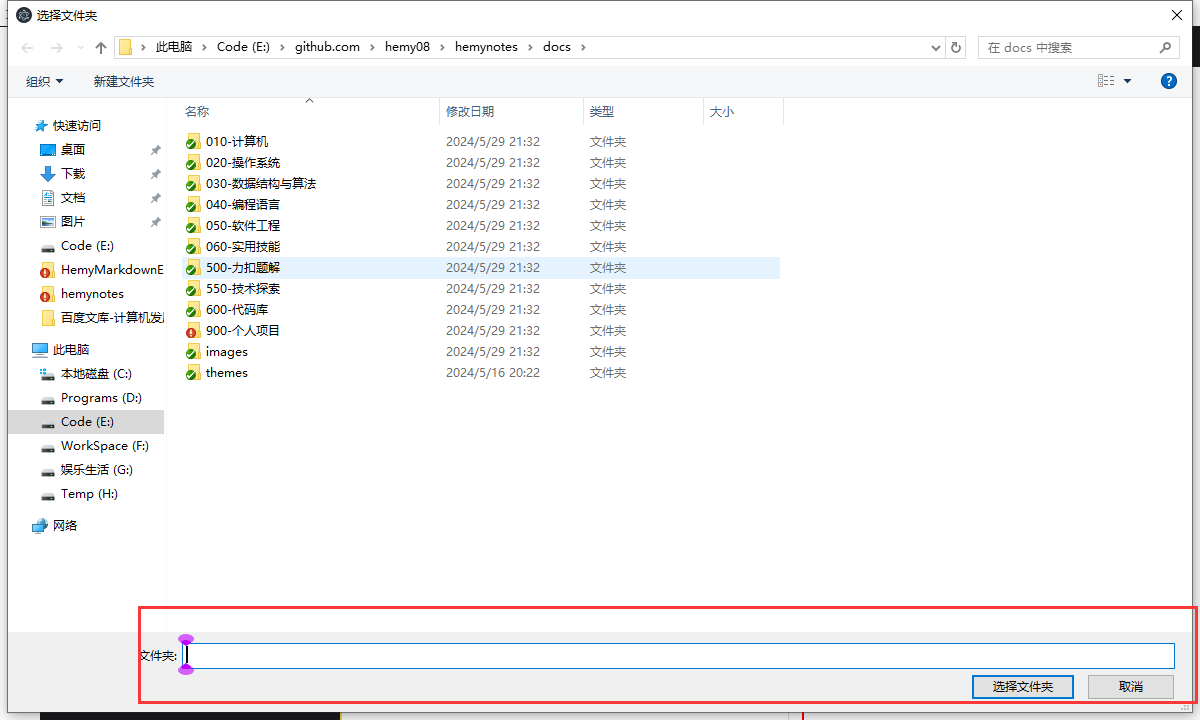Image resolution: width=1200 pixels, height=720 pixels.
Task: Click the 选择文件夹 button
Action: (x=1022, y=687)
